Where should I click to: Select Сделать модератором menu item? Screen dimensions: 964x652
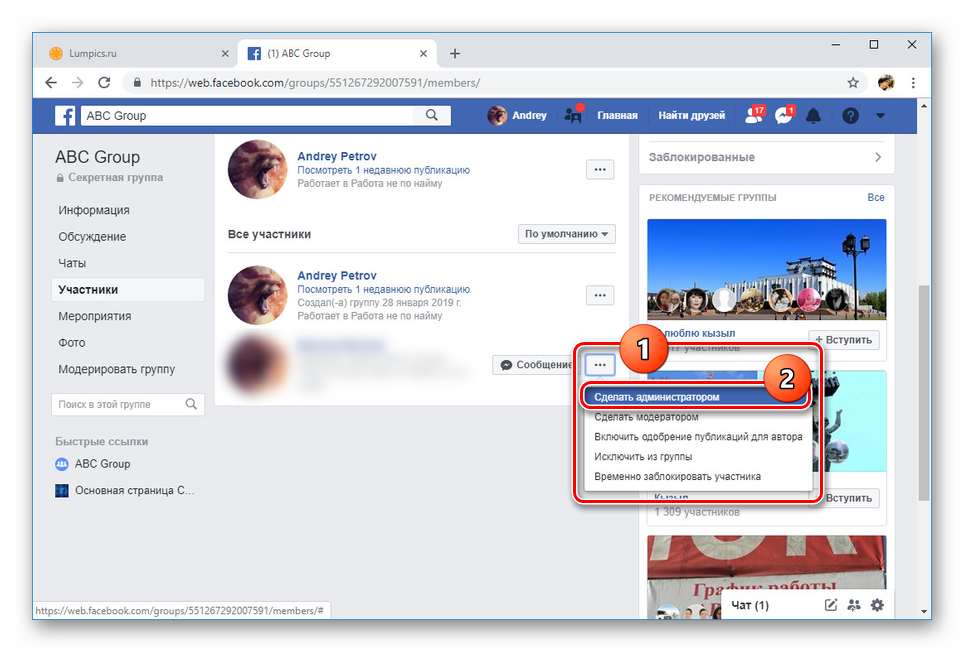coord(646,417)
